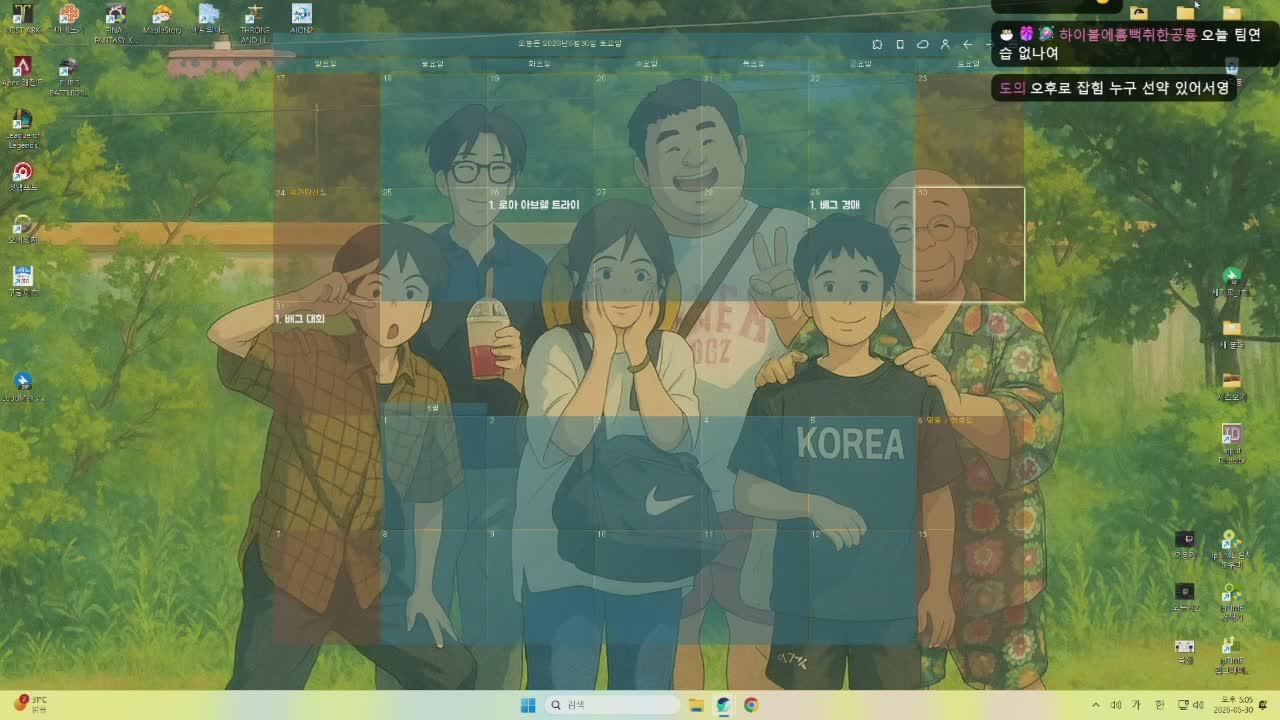1280x720 pixels.
Task: Open the weather widget showing 31°C
Action: (x=30, y=704)
